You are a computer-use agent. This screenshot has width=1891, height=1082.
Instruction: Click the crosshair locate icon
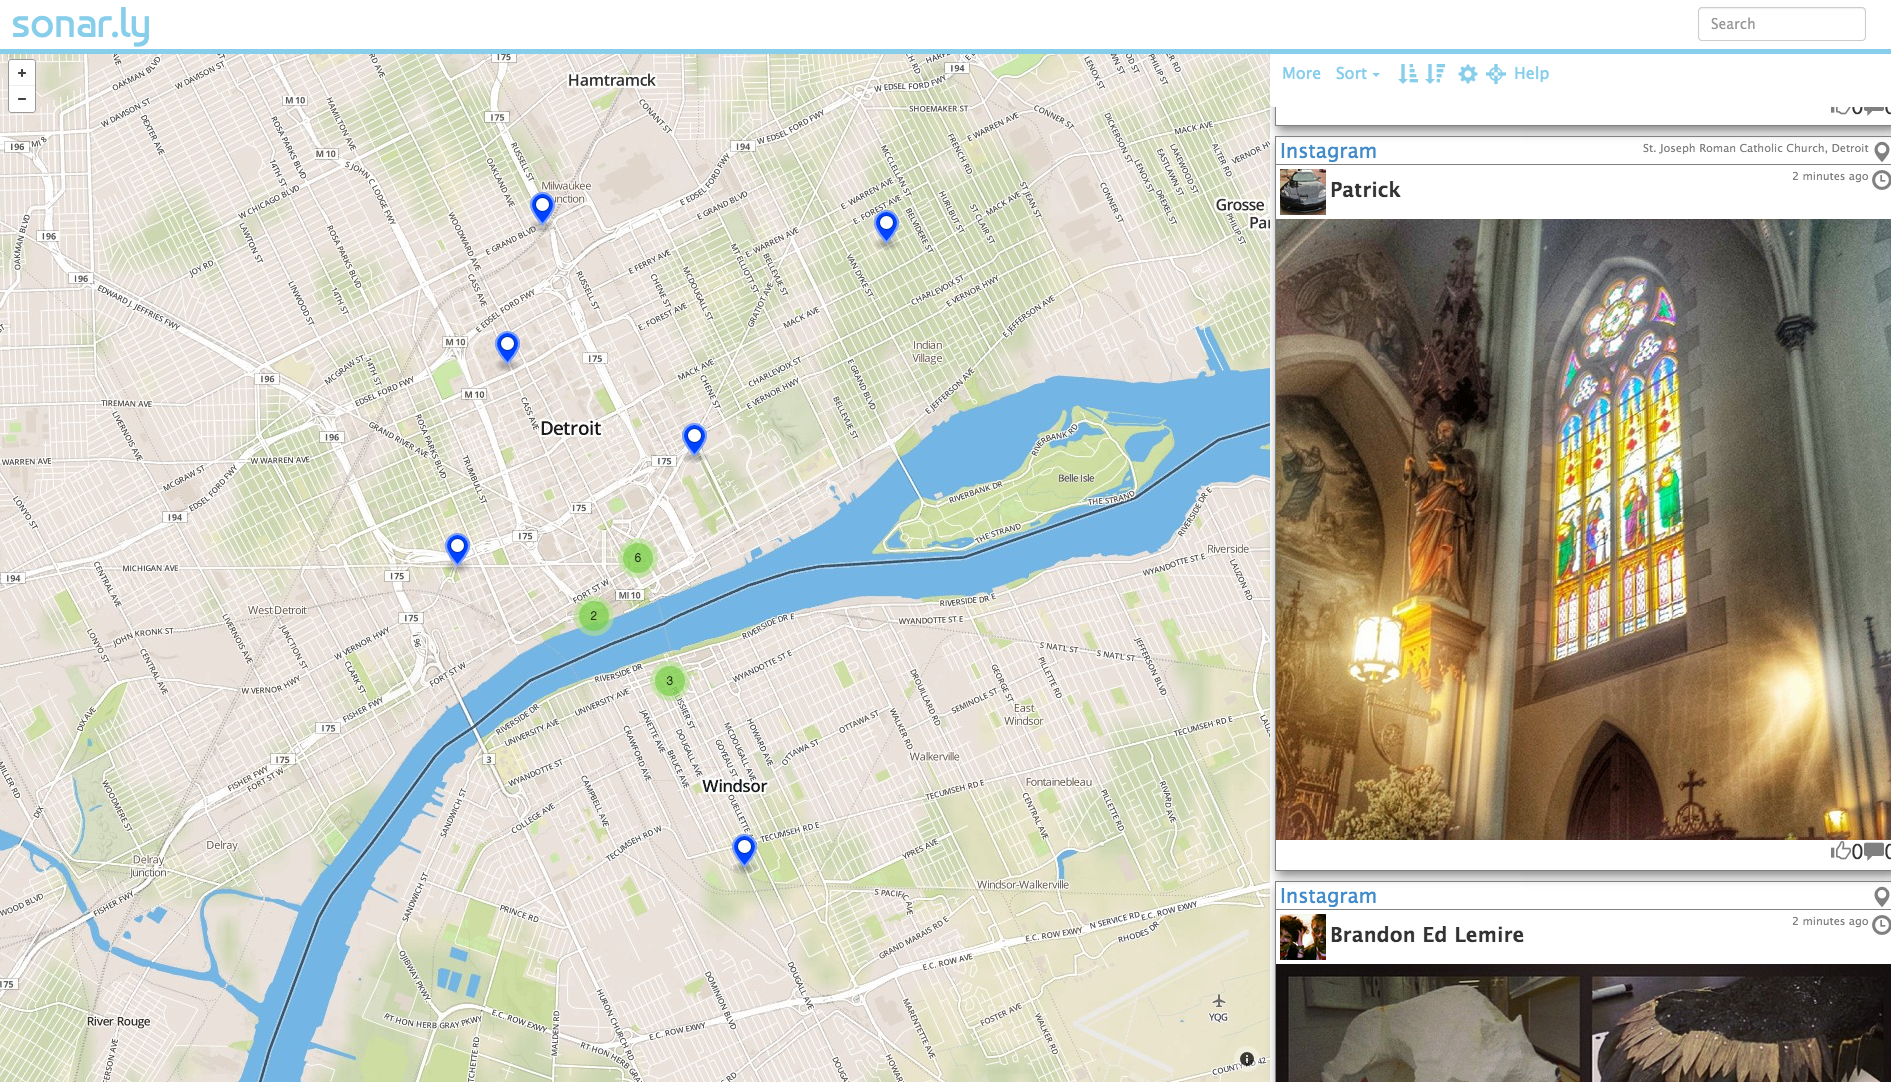click(1496, 74)
